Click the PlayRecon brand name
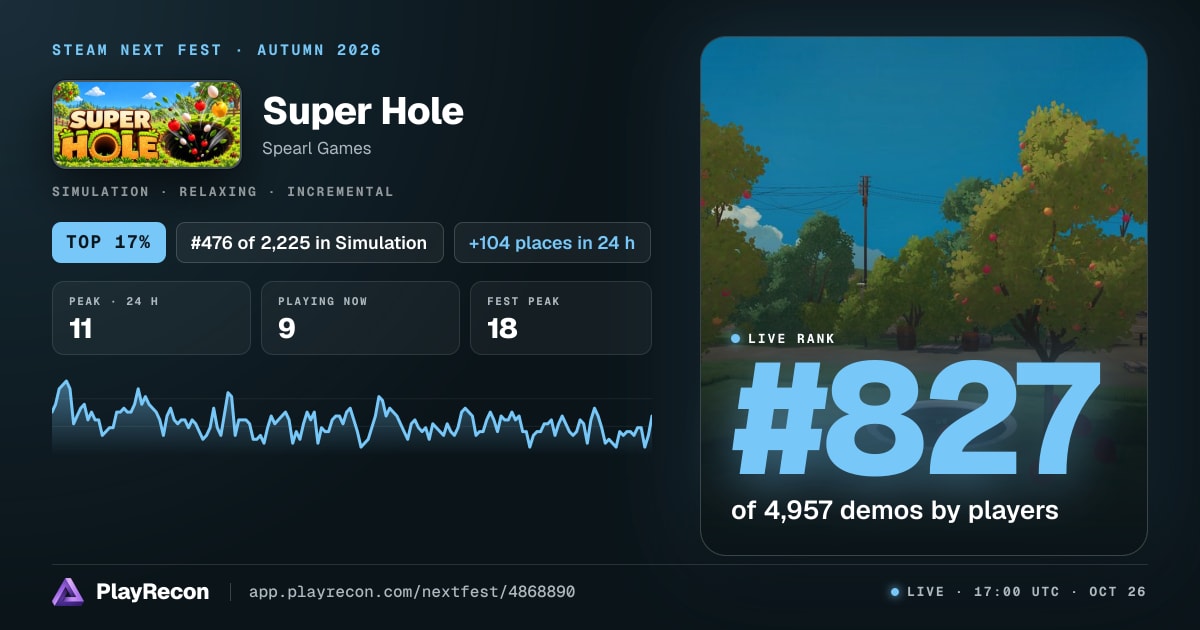The height and width of the screenshot is (630, 1200). point(152,592)
